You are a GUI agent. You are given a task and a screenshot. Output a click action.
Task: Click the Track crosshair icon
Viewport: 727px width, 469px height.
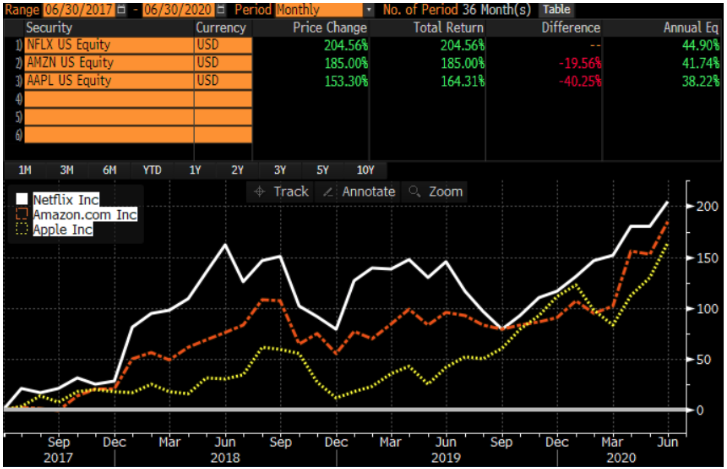[259, 191]
